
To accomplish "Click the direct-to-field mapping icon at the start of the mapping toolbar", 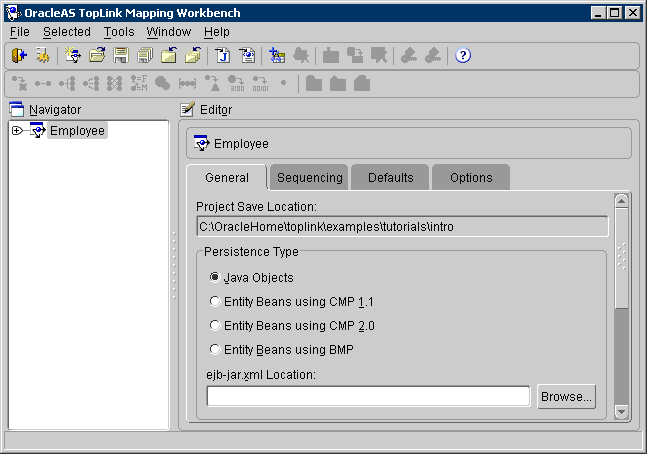I will click(19, 83).
